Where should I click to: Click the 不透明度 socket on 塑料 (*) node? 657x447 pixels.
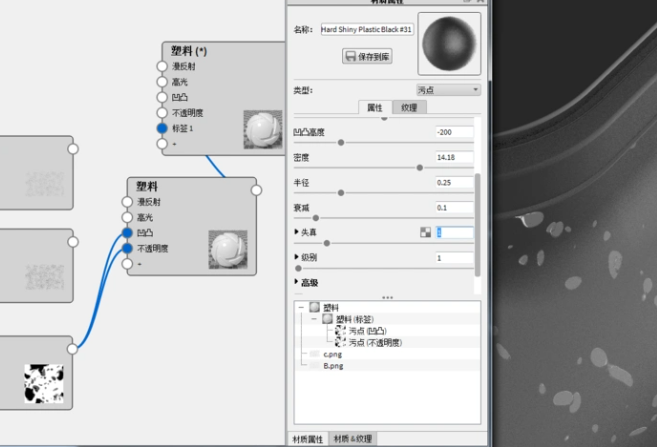[162, 113]
